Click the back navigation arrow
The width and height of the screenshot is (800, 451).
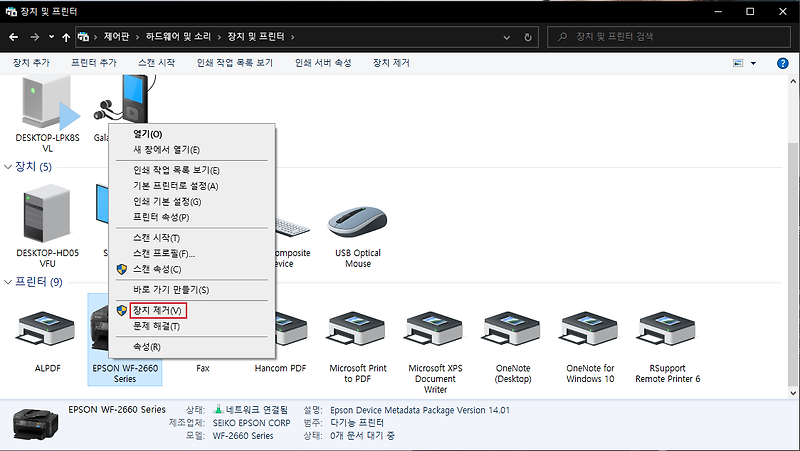coord(14,37)
